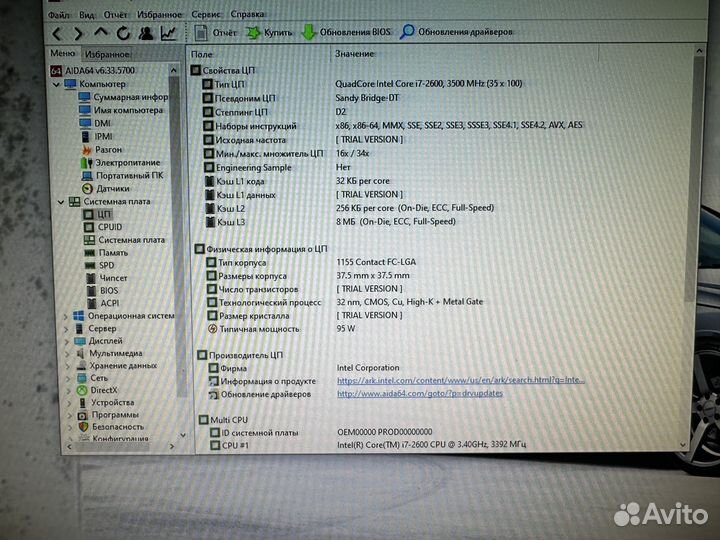Click the scroll-down arrow of main panel
The width and height of the screenshot is (720, 540).
point(683,445)
